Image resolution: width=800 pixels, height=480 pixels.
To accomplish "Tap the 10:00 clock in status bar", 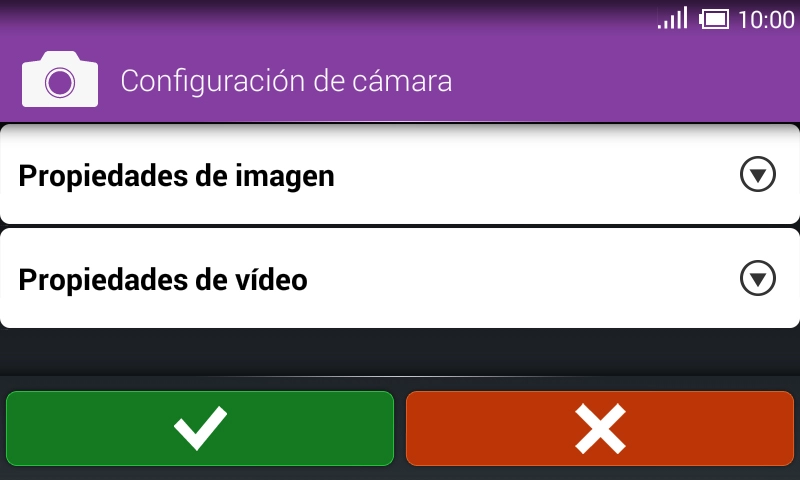I will tap(766, 20).
